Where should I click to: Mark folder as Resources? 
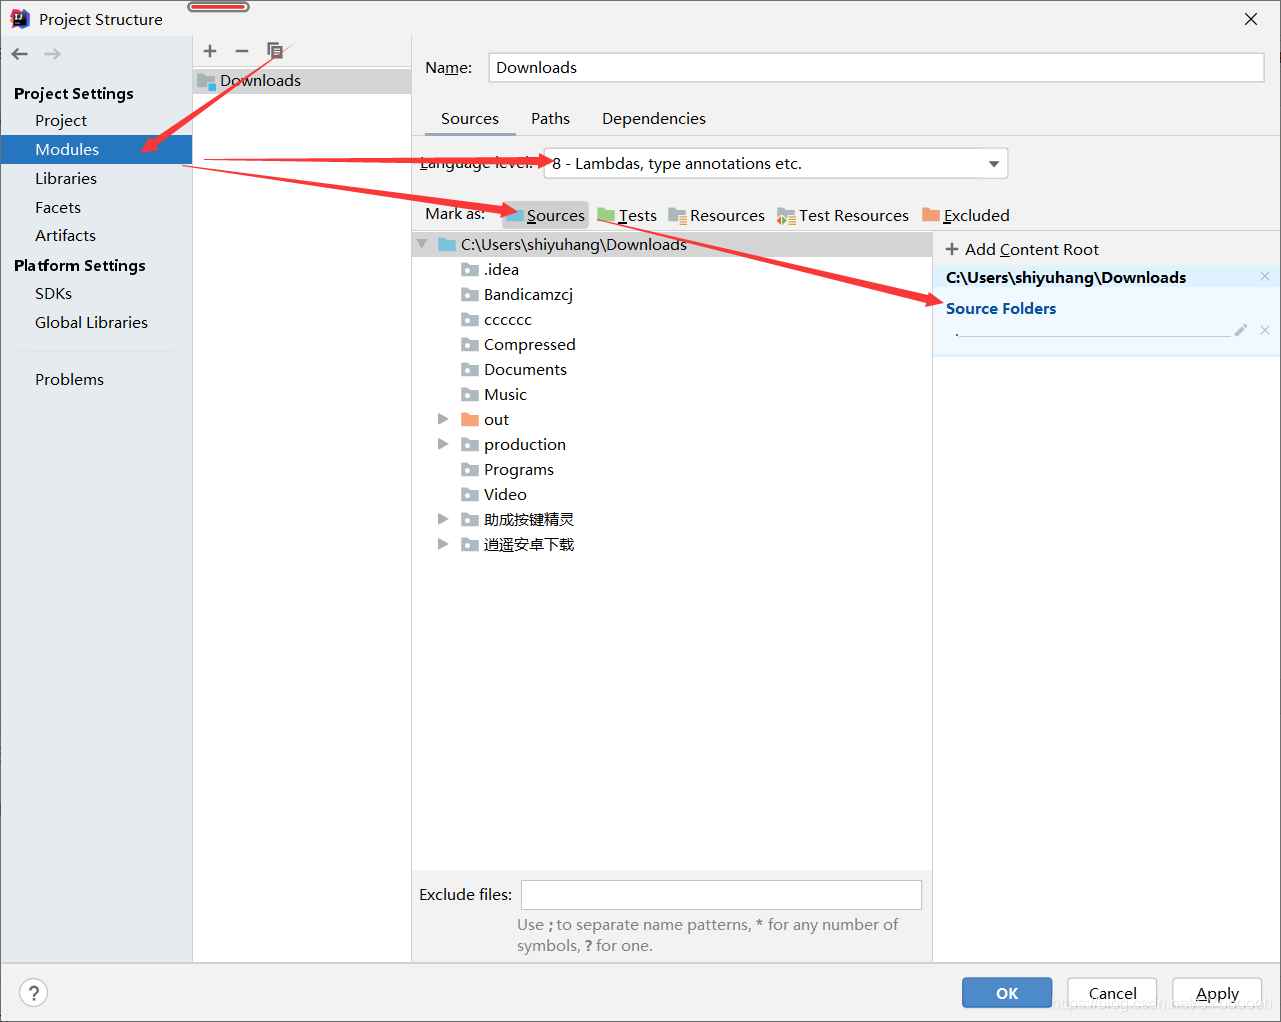click(716, 215)
